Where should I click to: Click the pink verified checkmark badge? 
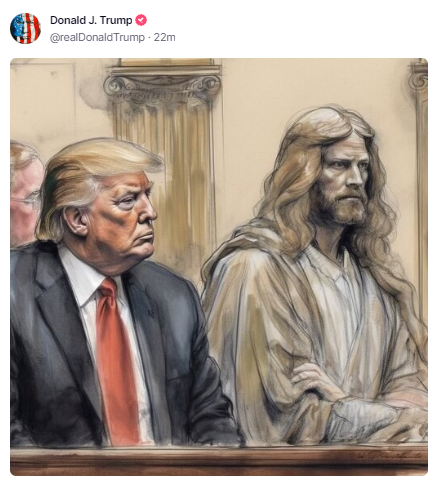141,20
